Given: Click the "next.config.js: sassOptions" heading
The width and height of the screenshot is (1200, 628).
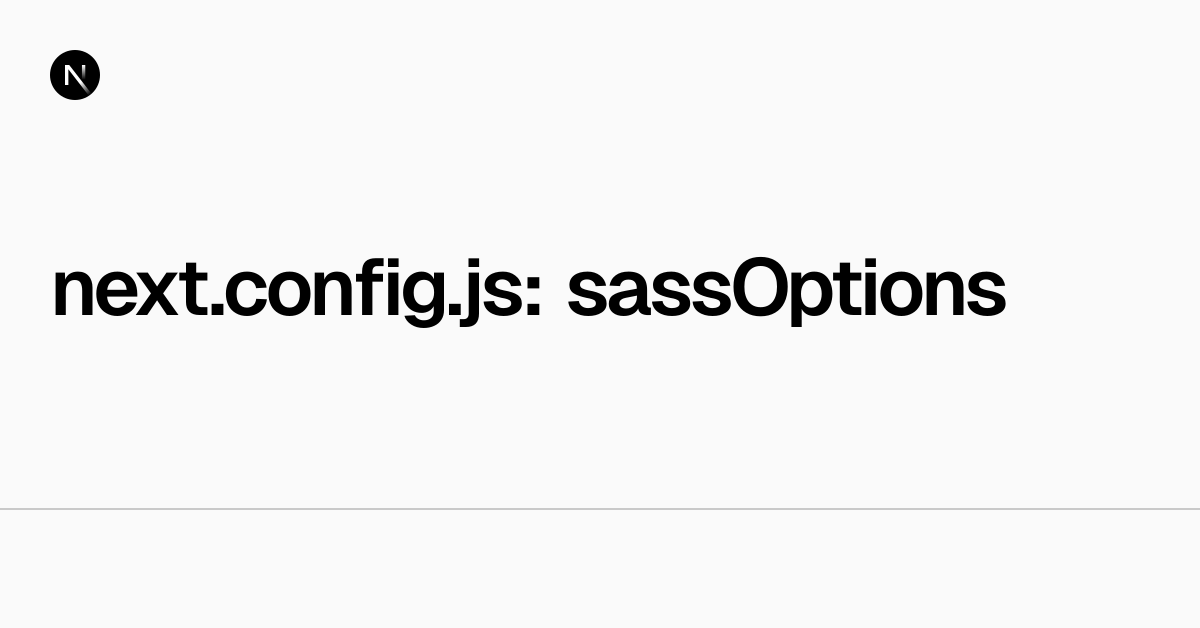Looking at the screenshot, I should tap(528, 290).
